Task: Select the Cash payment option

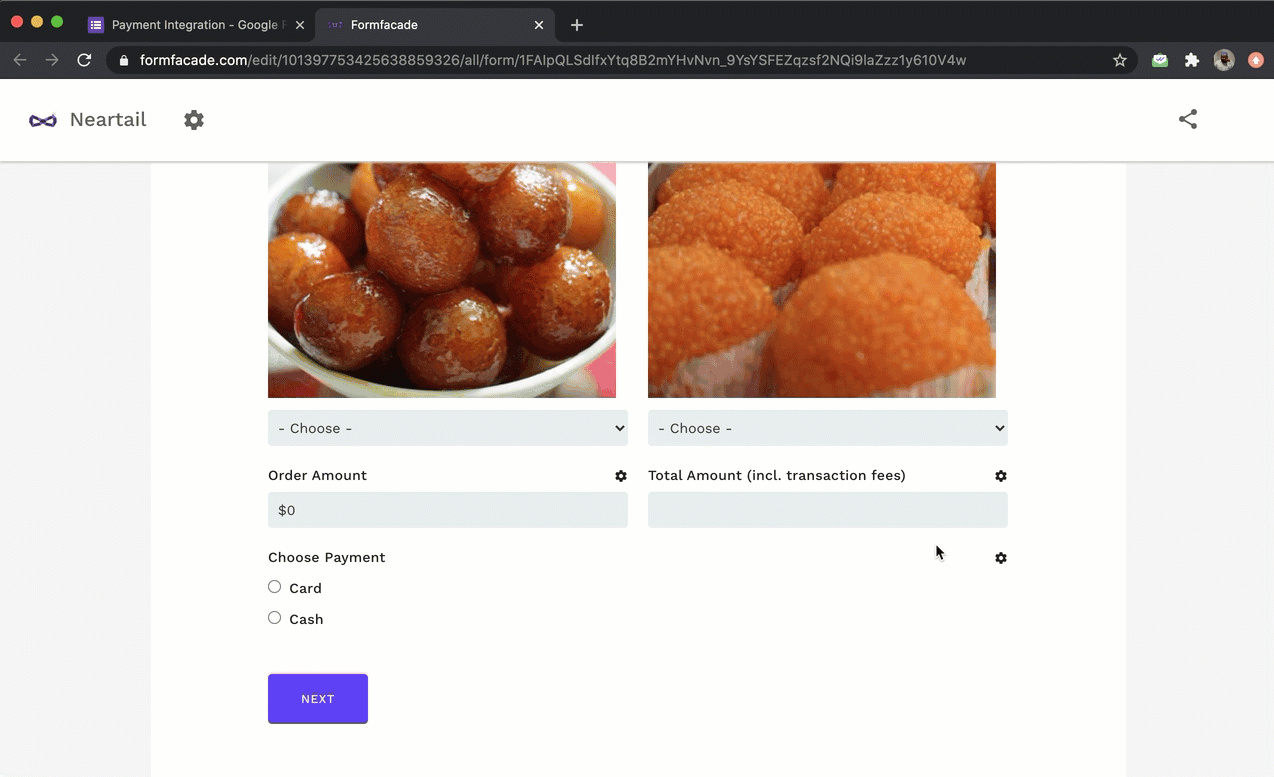Action: (275, 618)
